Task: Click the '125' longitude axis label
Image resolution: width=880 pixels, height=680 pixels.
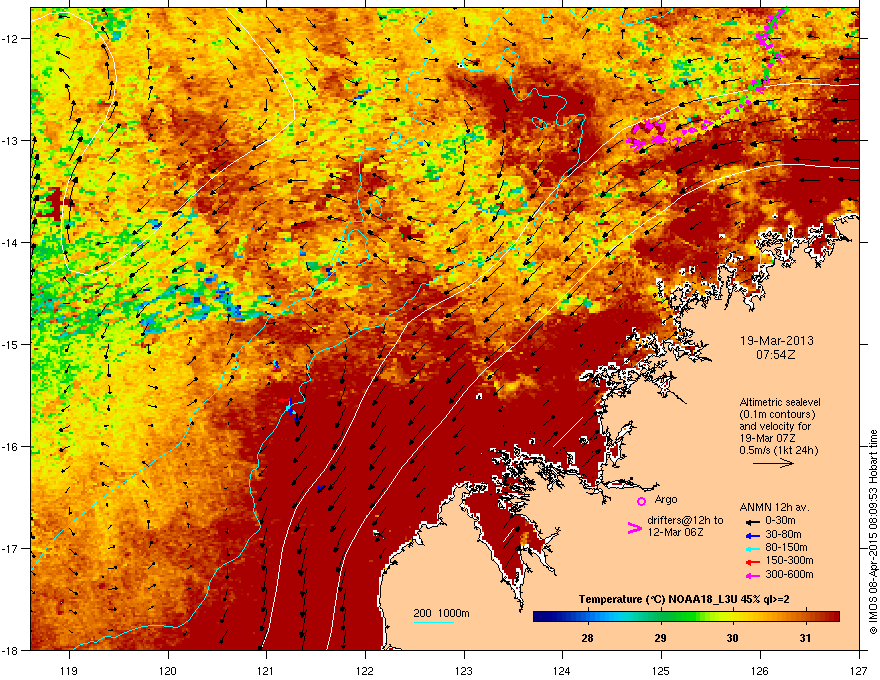Action: tap(661, 671)
